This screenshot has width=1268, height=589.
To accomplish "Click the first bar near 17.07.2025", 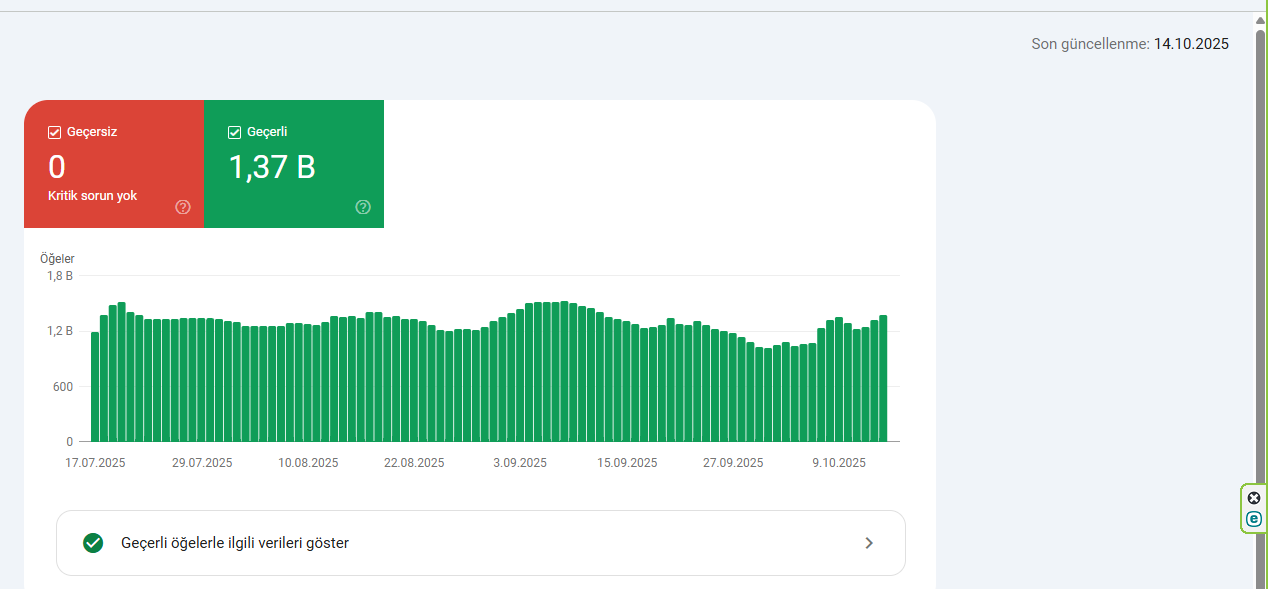I will [95, 387].
